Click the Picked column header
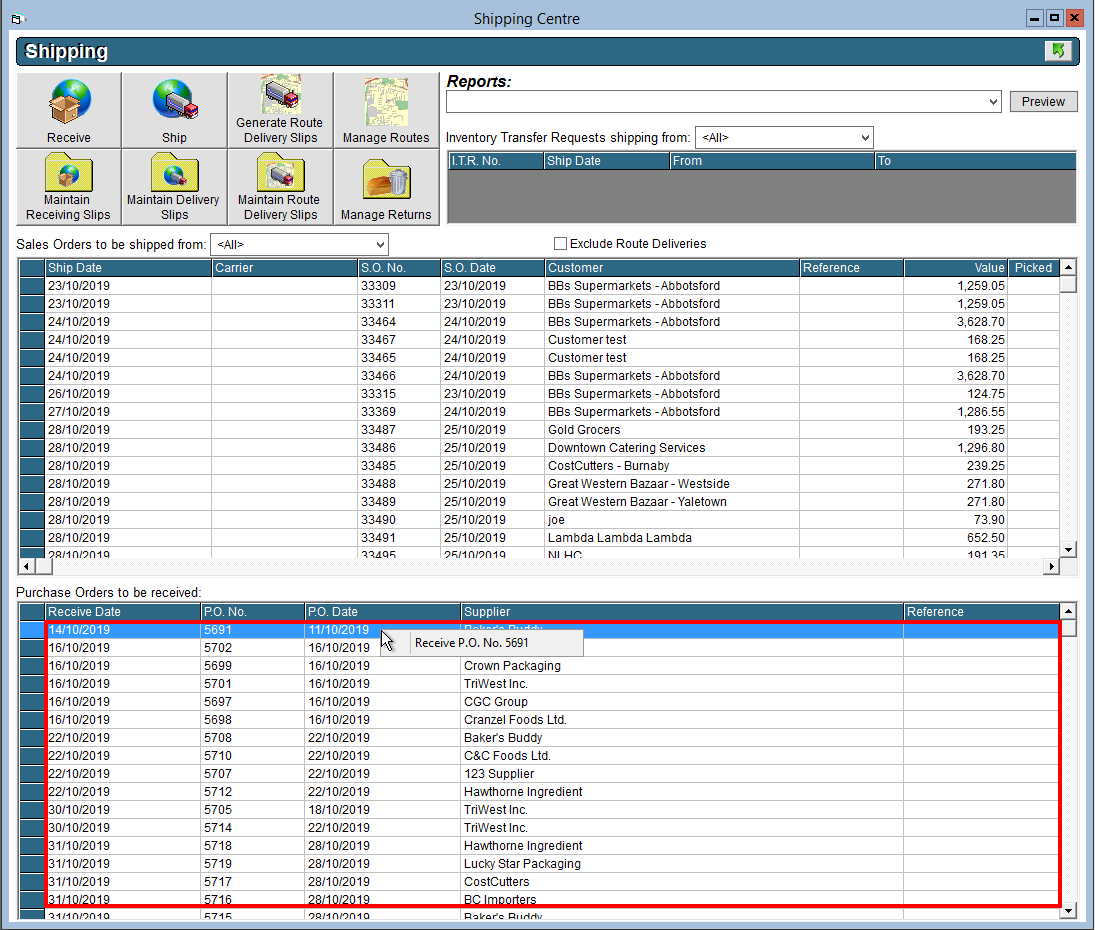 (x=1034, y=267)
